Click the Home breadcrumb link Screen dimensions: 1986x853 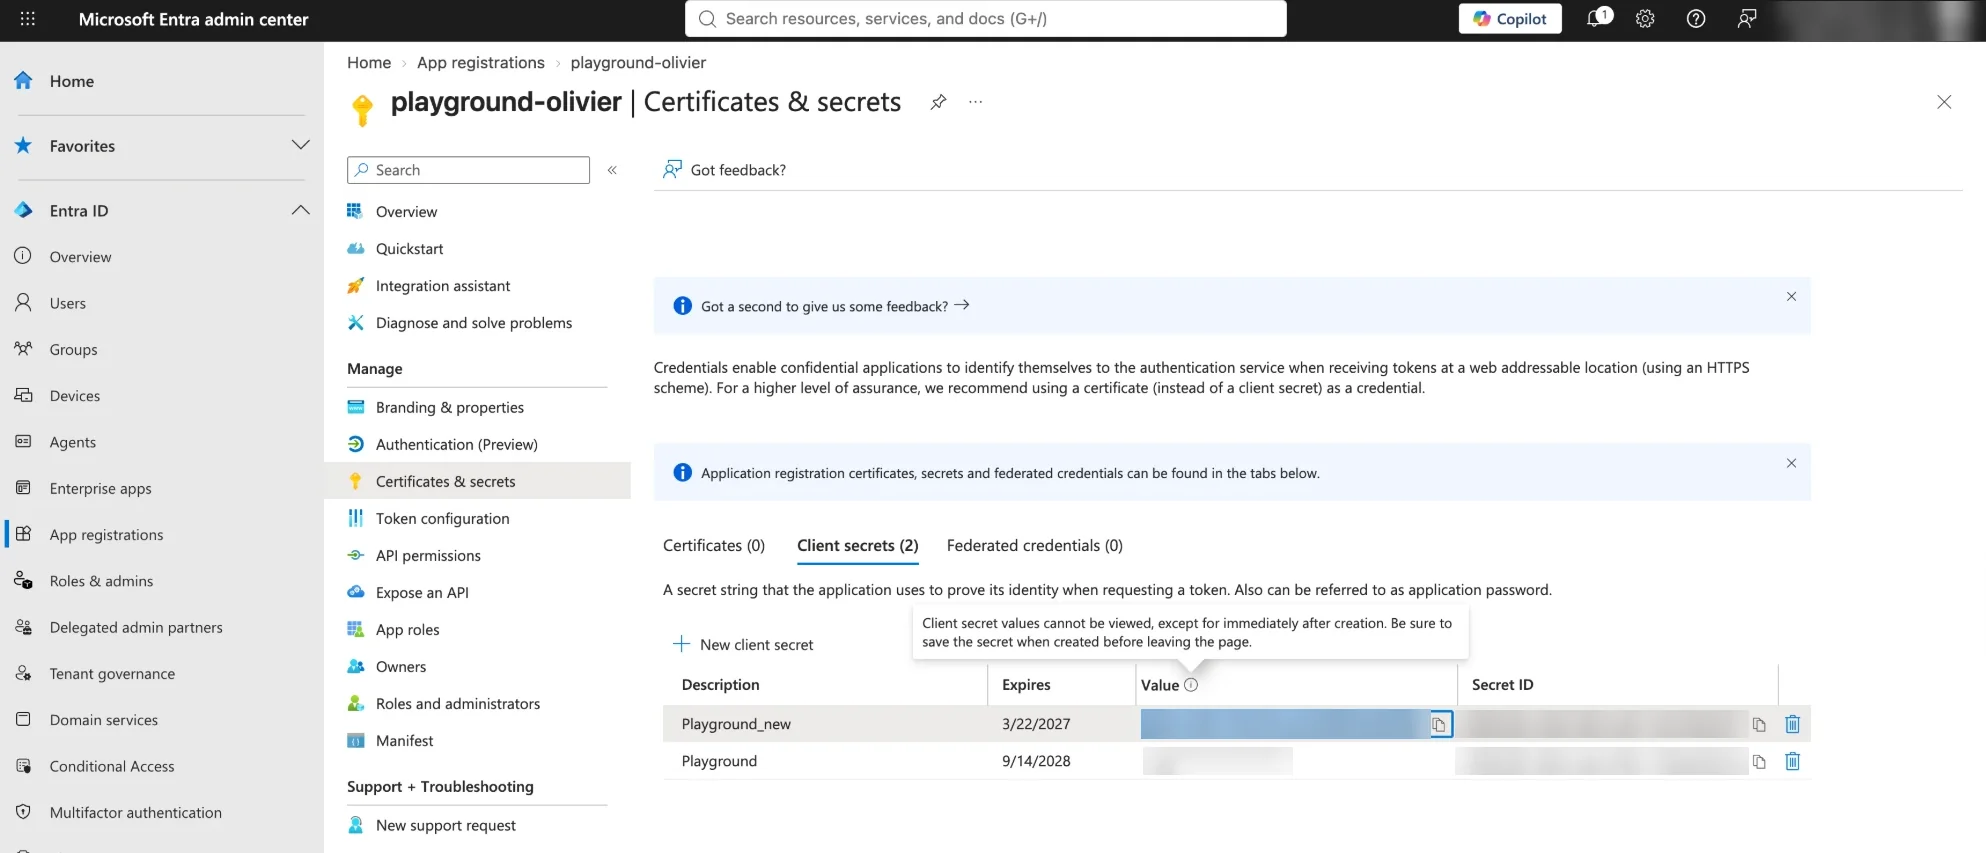click(x=369, y=62)
